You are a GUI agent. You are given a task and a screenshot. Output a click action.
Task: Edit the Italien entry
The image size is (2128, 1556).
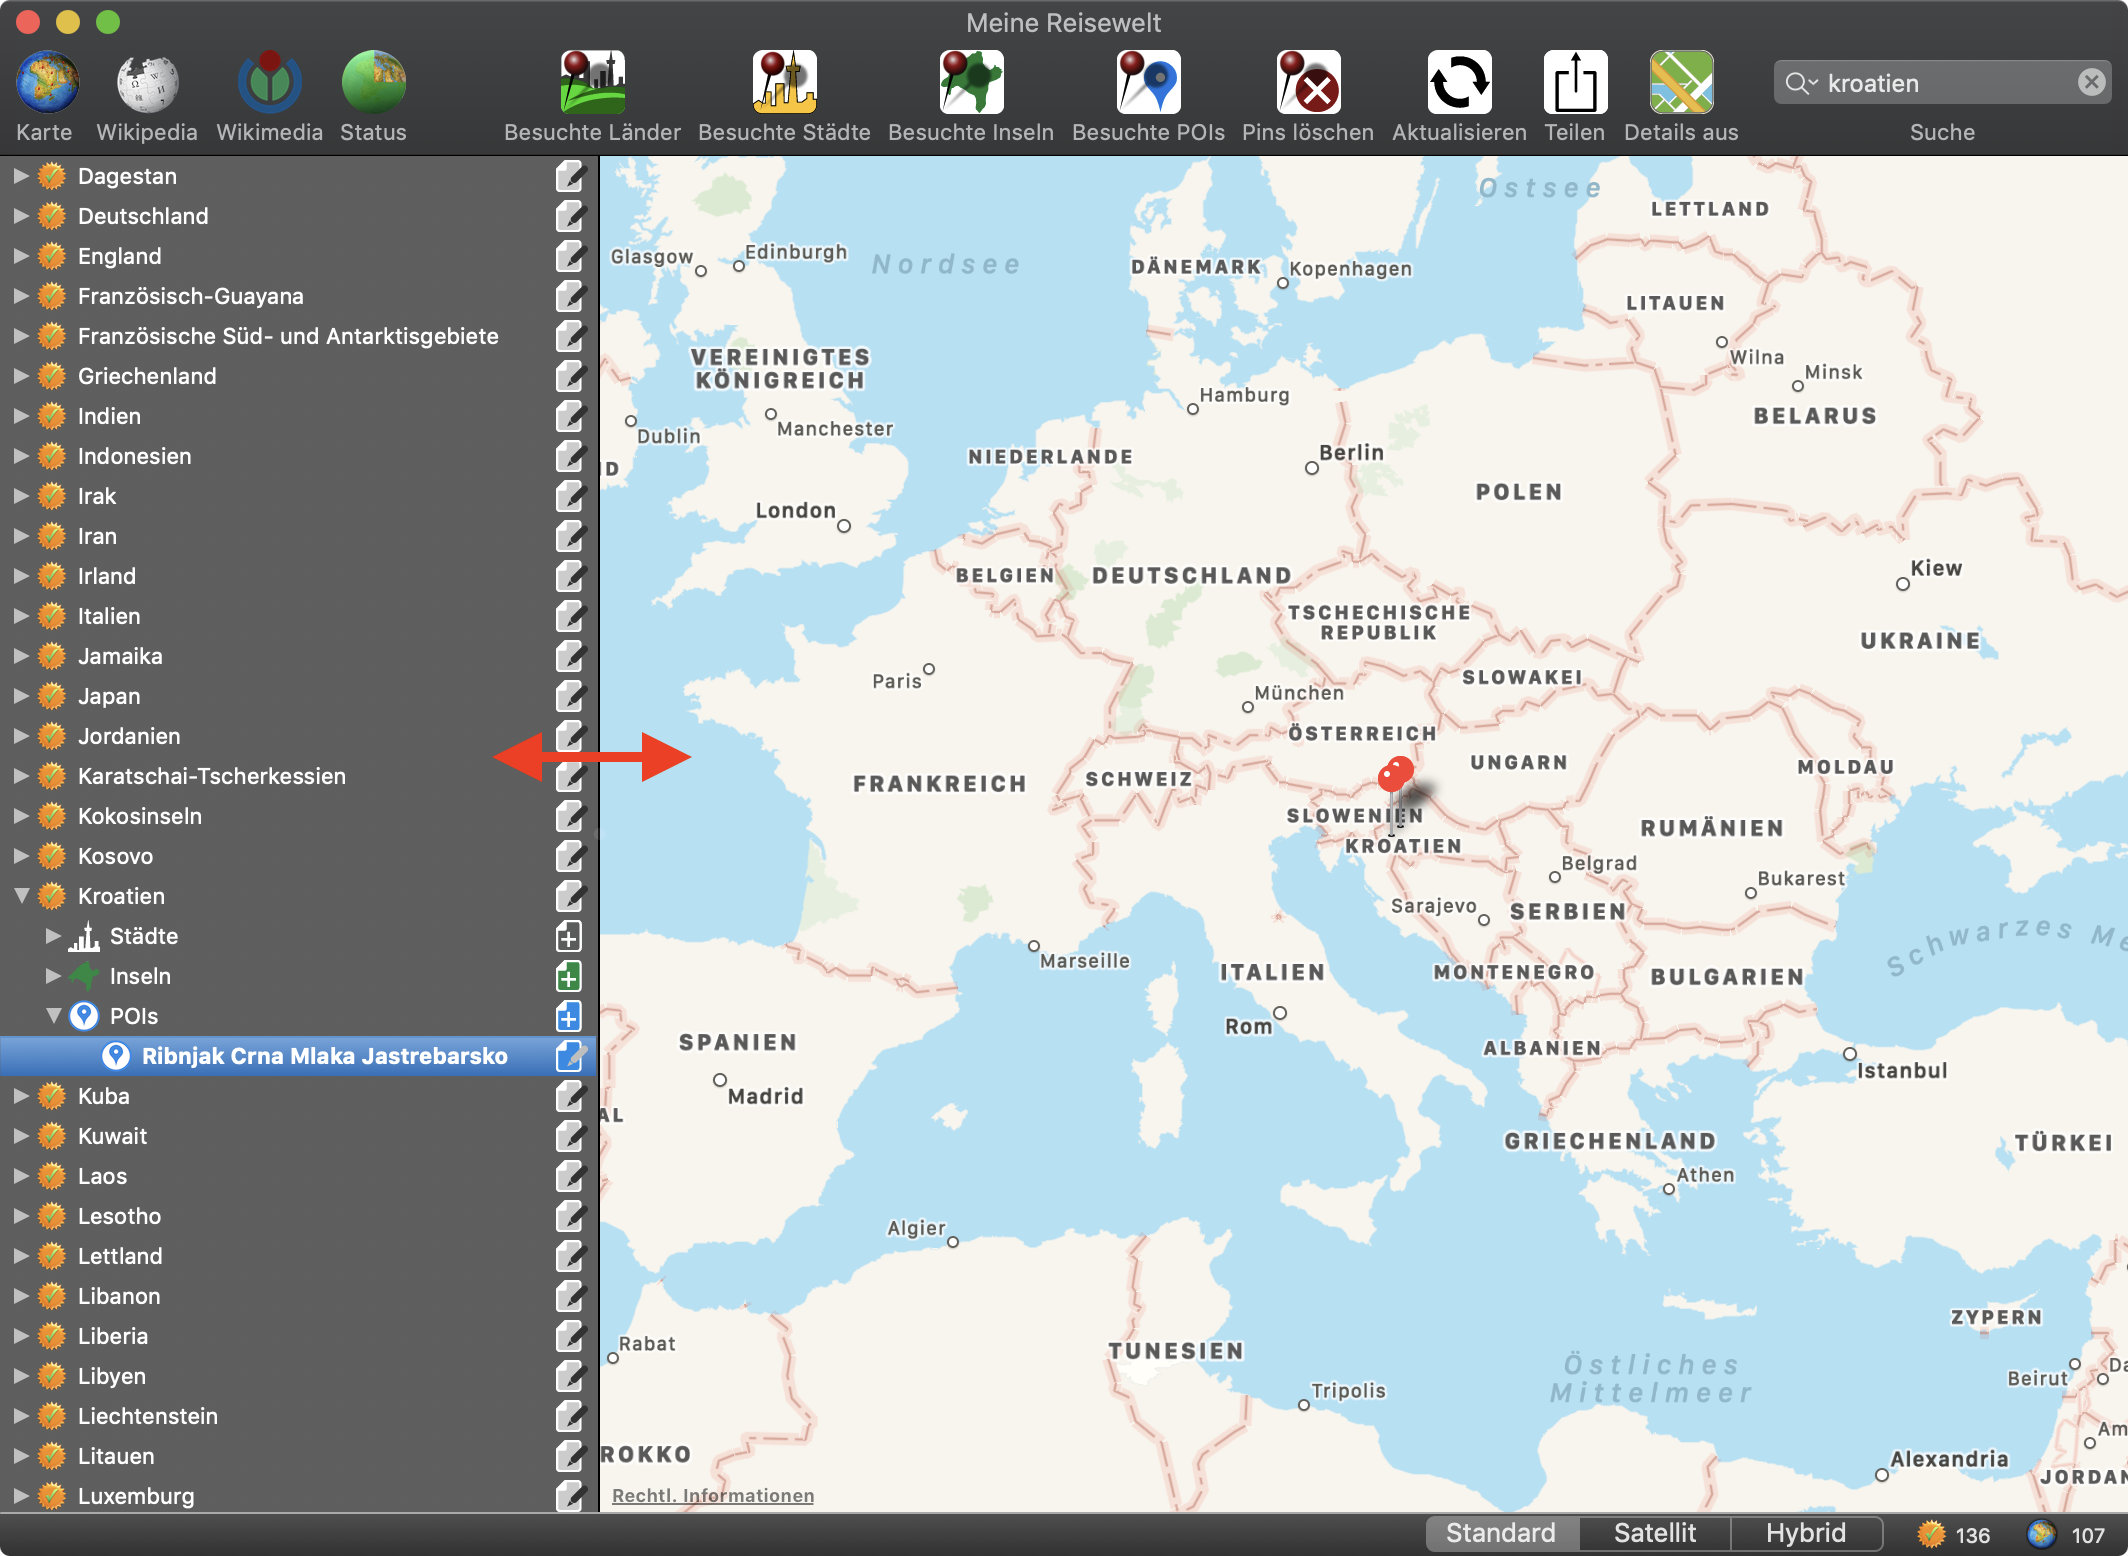coord(569,616)
